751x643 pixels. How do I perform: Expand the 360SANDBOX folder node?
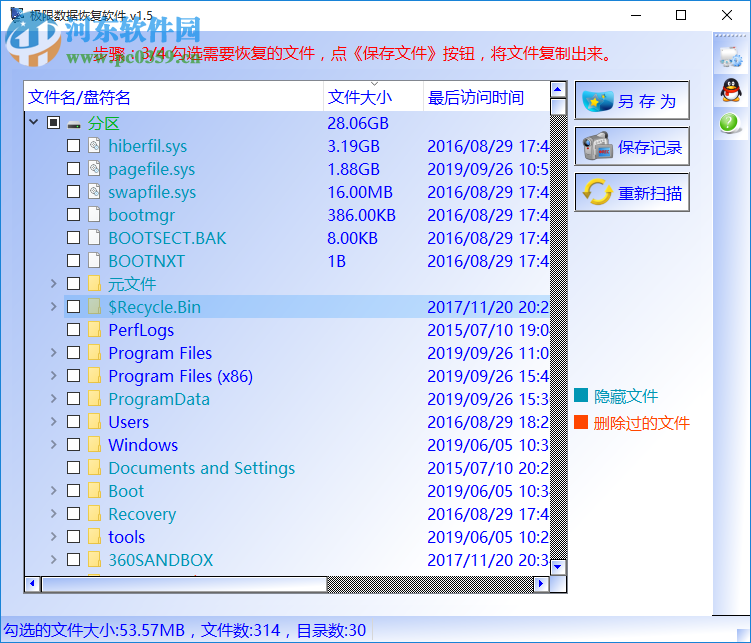point(54,559)
